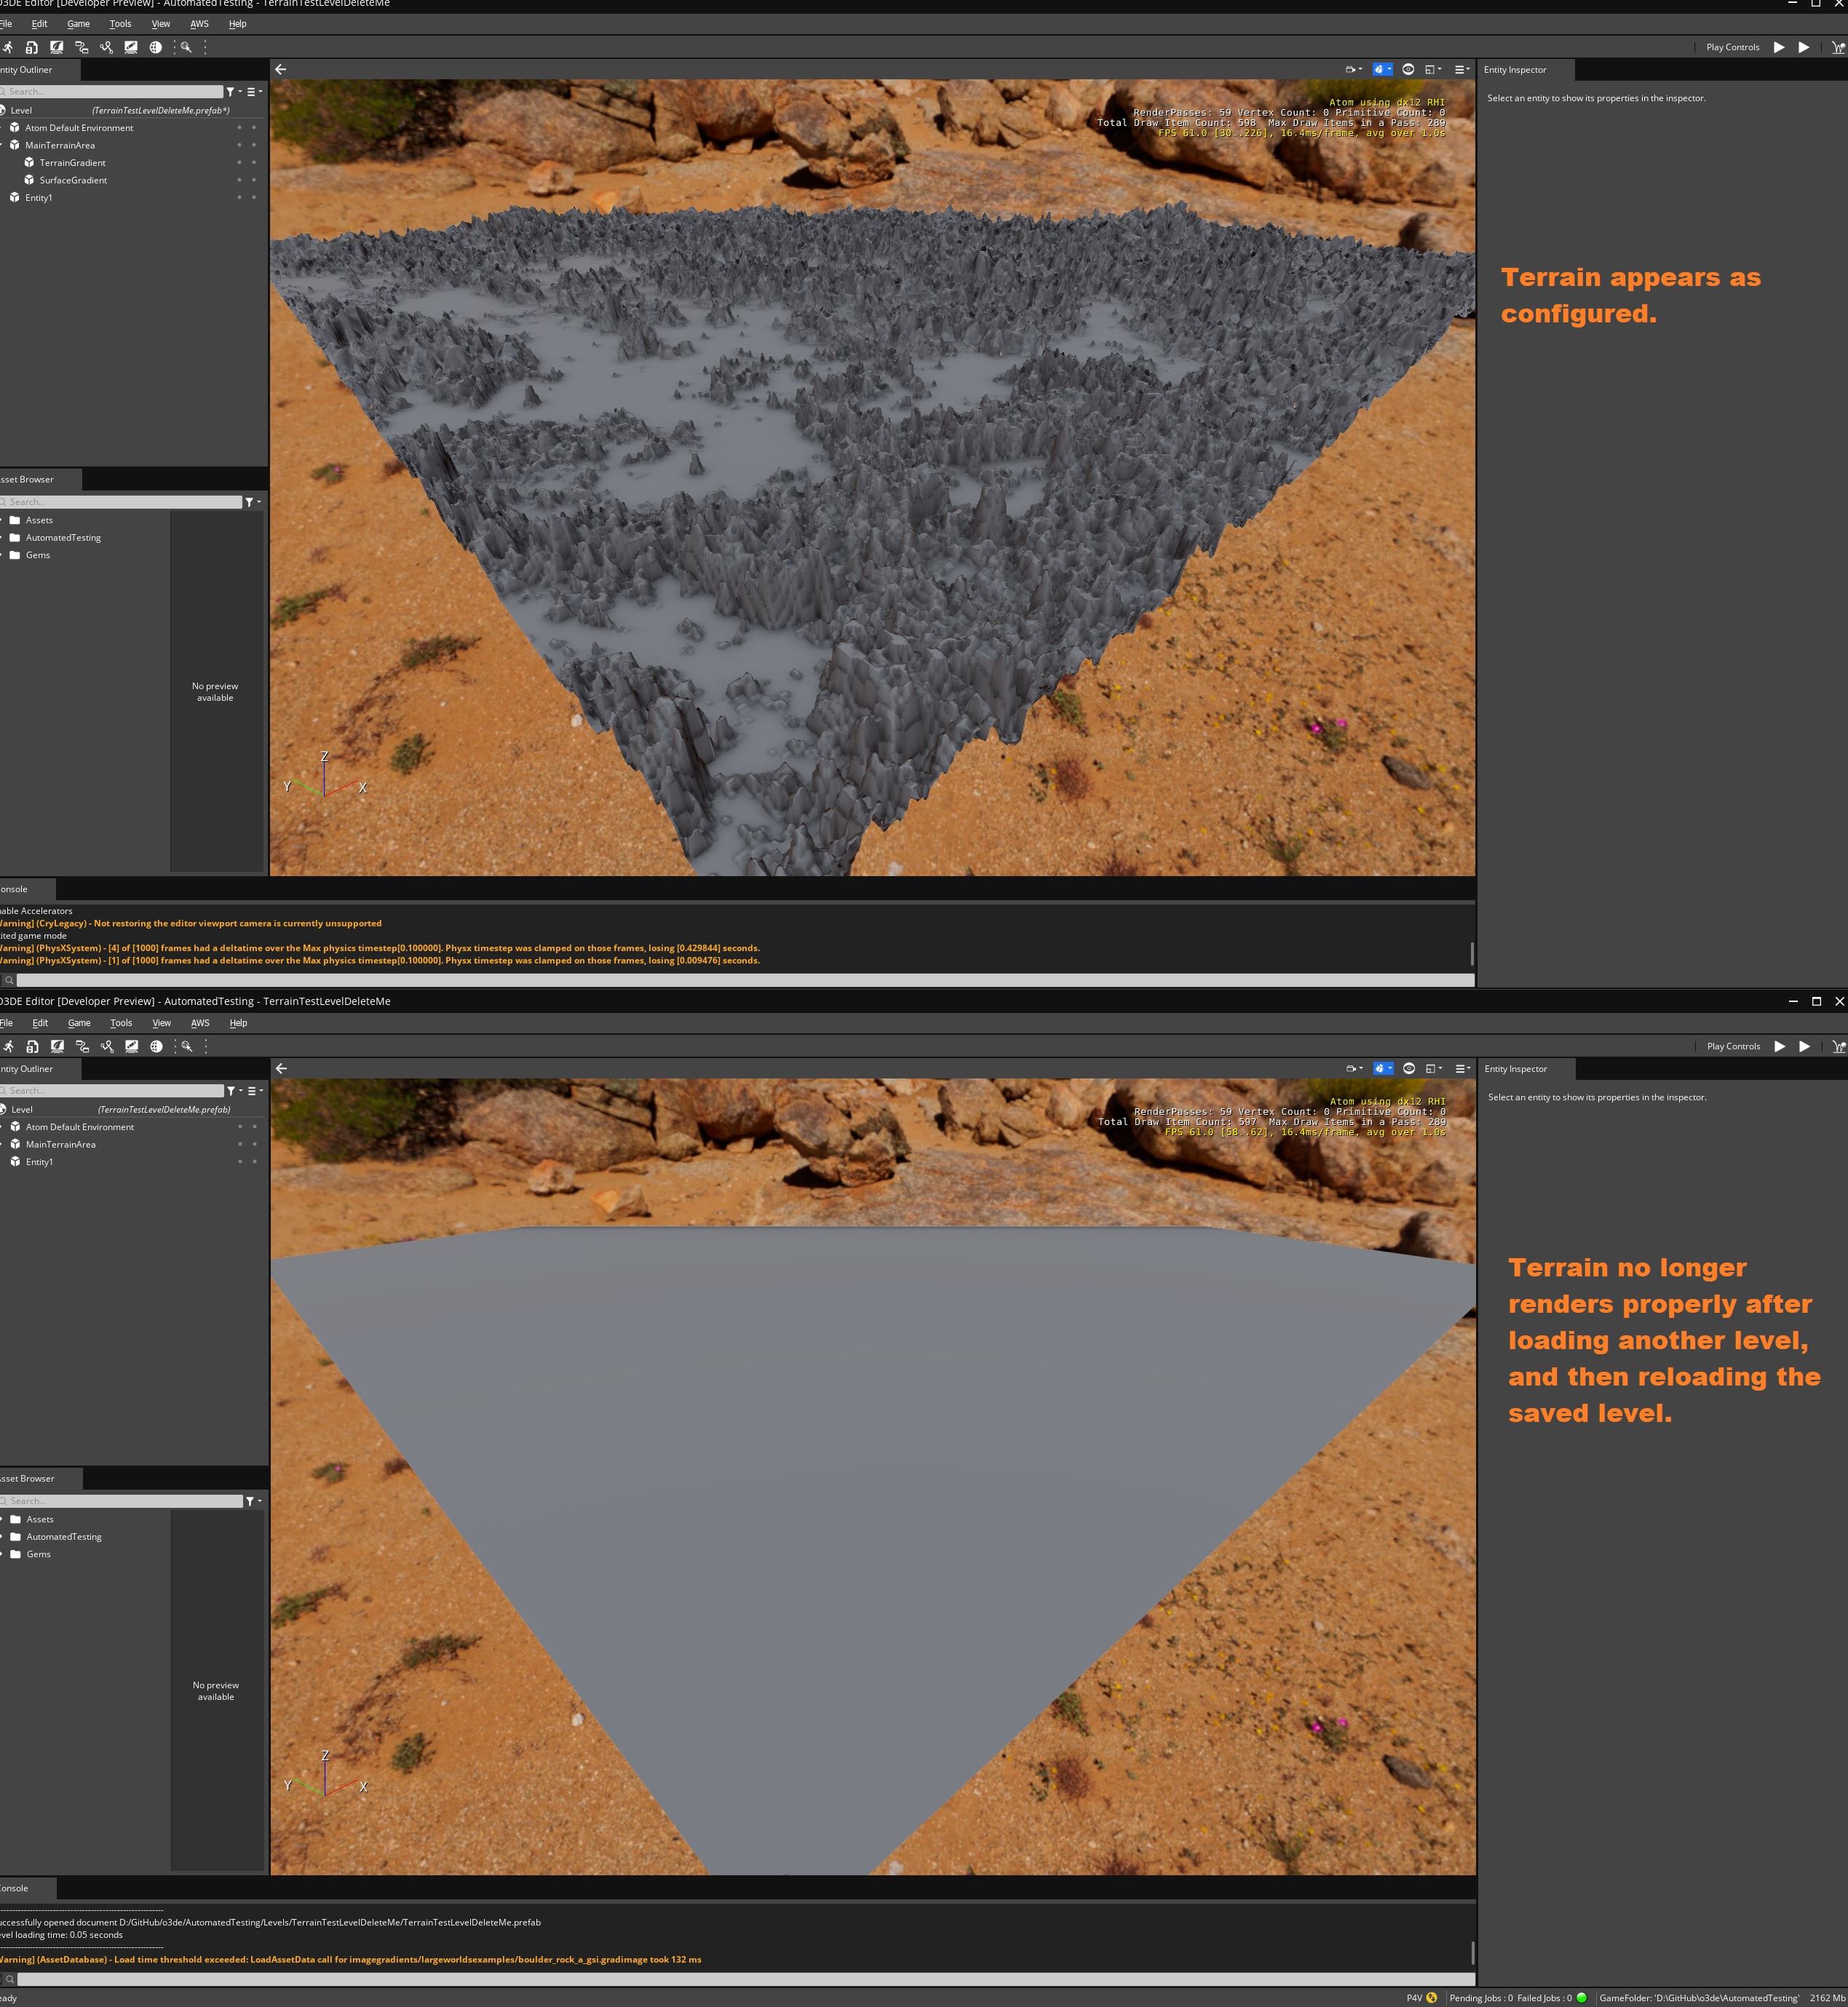Open the filter icon next to Asset Browser search
Viewport: 1848px width, 2007px height.
[x=248, y=501]
